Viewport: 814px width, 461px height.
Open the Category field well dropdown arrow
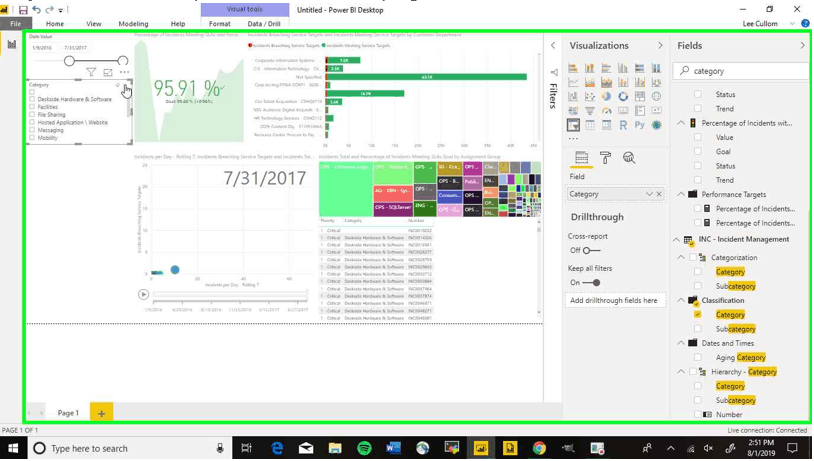pos(649,194)
